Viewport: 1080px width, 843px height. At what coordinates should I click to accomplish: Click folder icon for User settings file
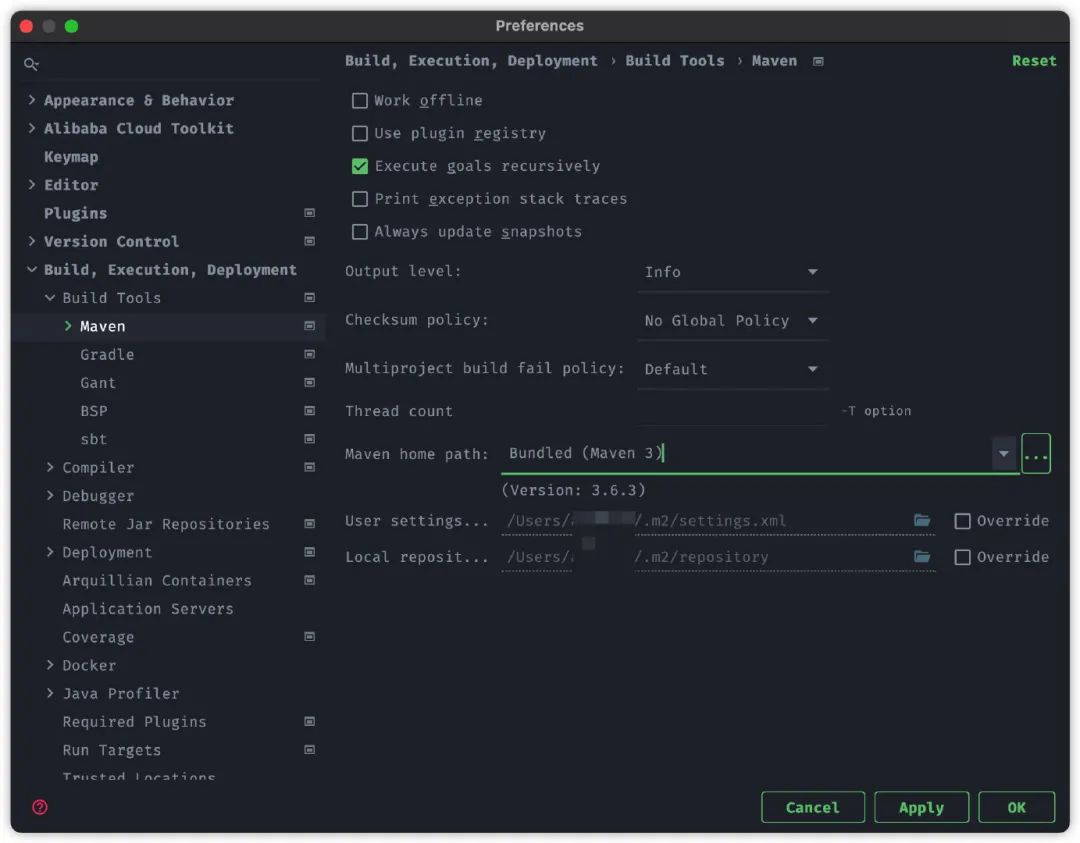pos(922,520)
